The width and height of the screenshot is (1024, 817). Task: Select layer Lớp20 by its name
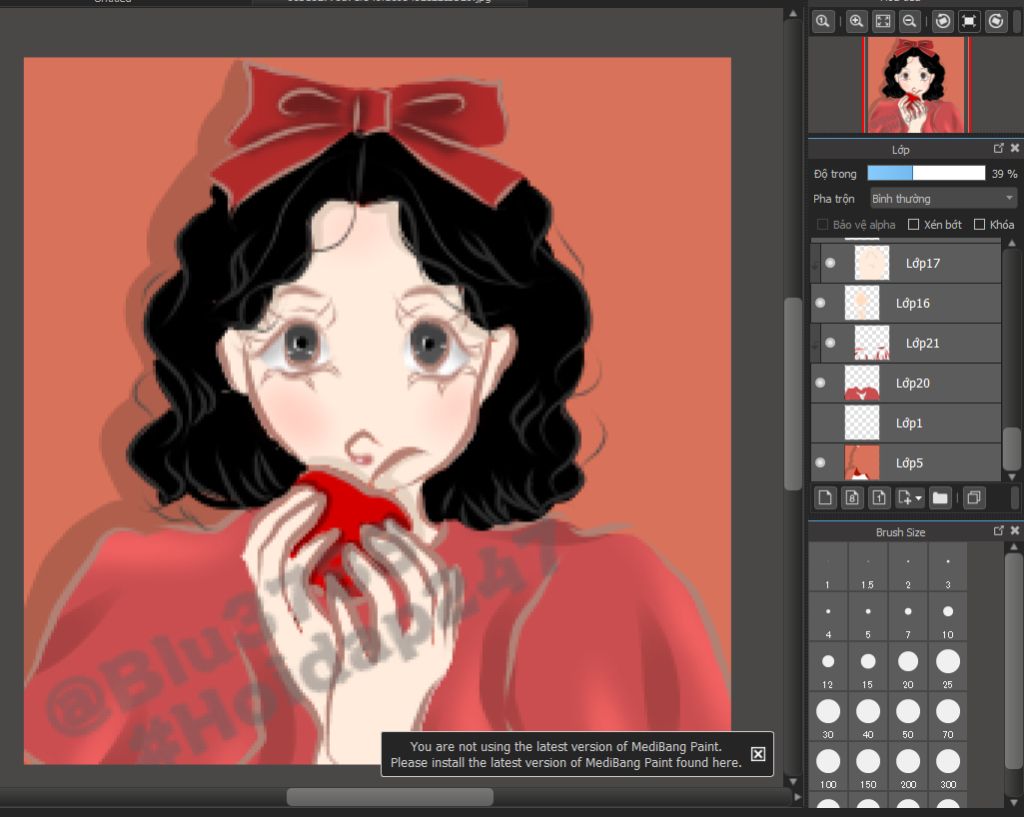point(912,383)
